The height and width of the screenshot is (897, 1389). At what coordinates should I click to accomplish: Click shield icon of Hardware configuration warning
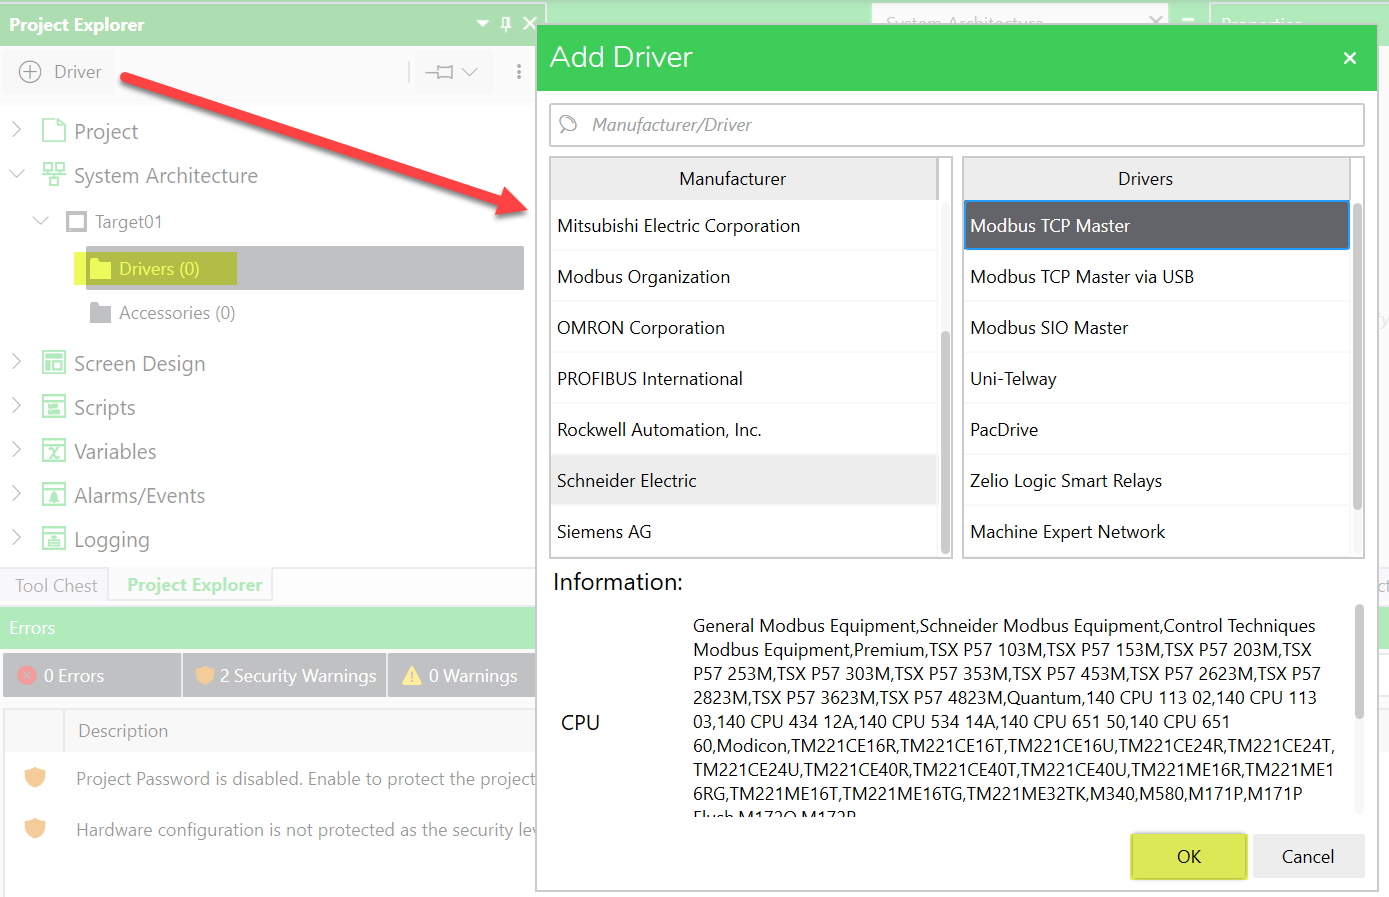35,828
